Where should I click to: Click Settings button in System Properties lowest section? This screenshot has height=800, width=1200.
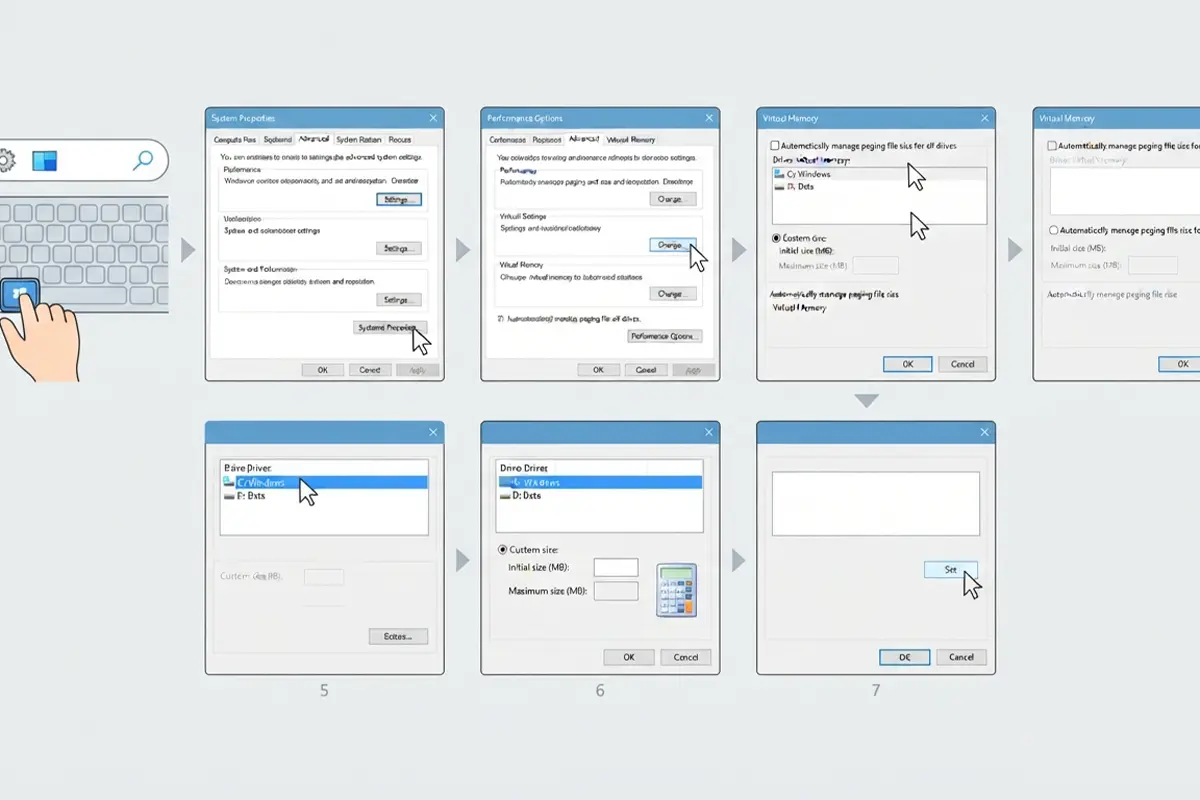point(398,300)
